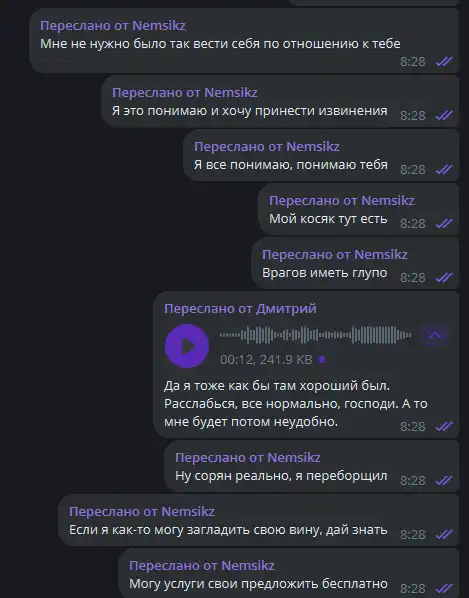The image size is (469, 598).
Task: Click Nemsikz name above 'Мой косяк тут есть'
Action: click(388, 201)
